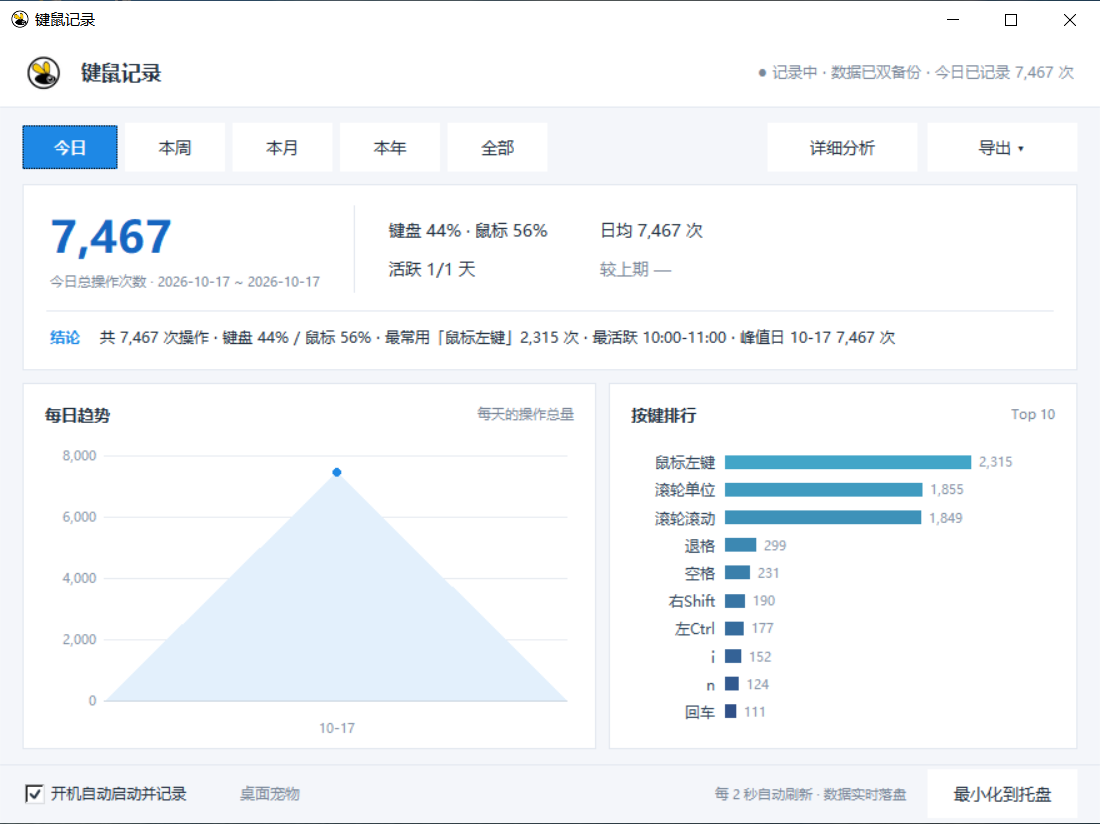The image size is (1100, 824).
Task: Maximize the 键鼠记录 window
Action: pos(1011,20)
